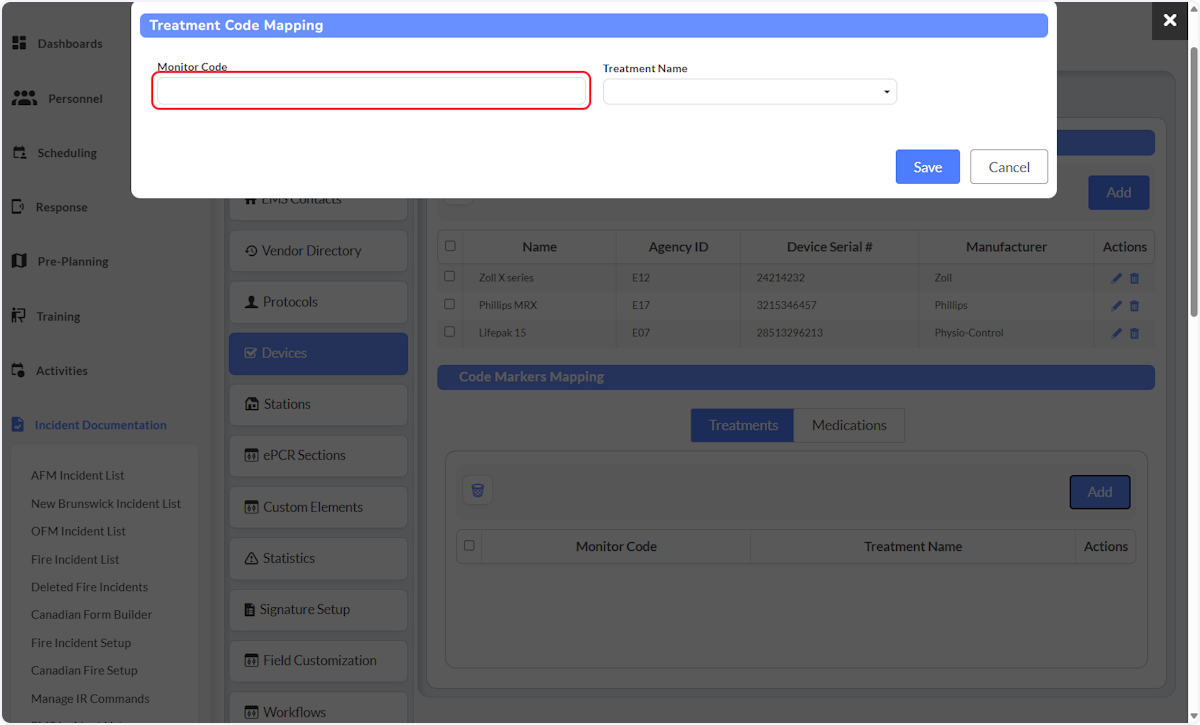Click the Treatment Name column header
Image resolution: width=1200 pixels, height=725 pixels.
tap(913, 547)
